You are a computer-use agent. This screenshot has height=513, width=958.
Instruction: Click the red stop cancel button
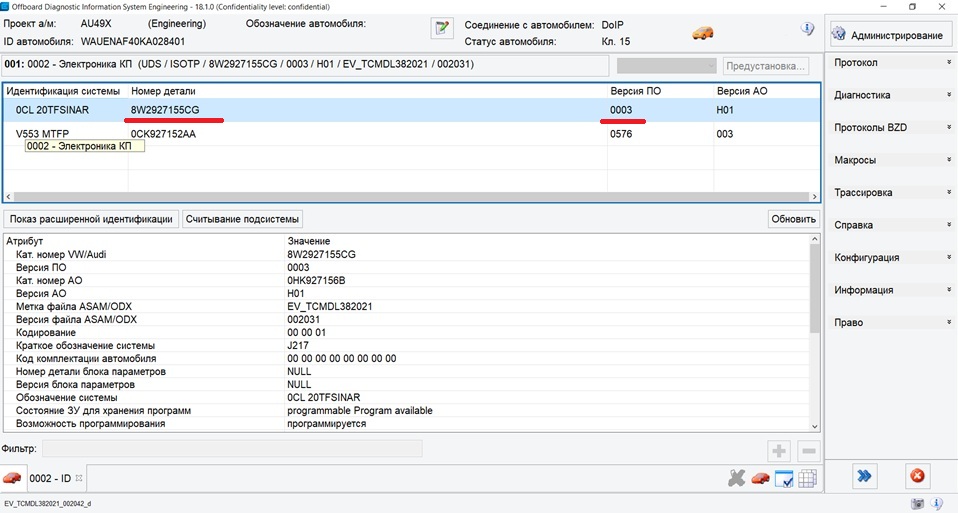pos(917,476)
